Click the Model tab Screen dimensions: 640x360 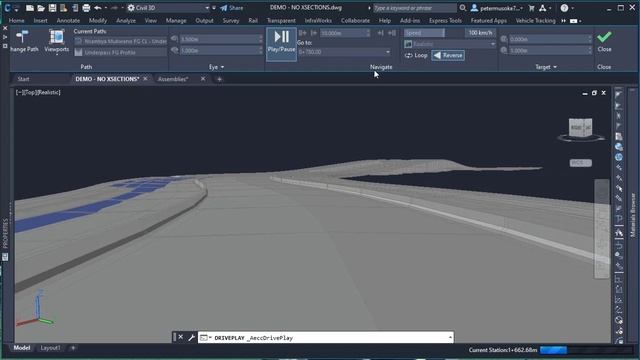point(22,348)
